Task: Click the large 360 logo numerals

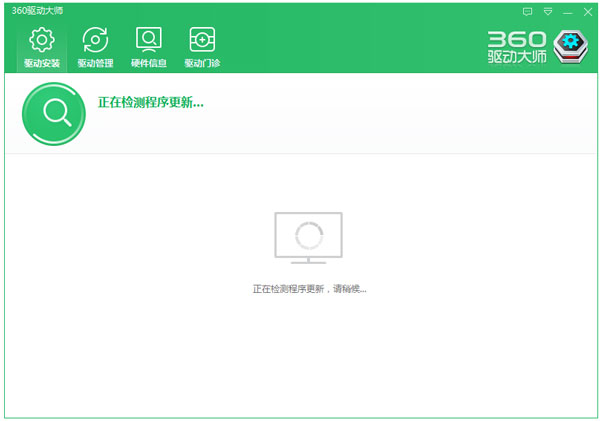Action: point(518,37)
